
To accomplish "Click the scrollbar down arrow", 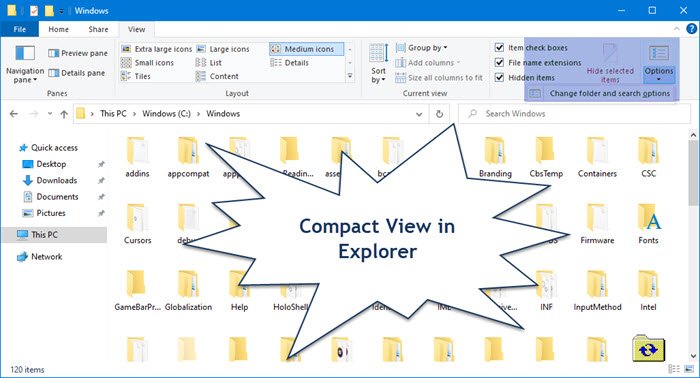I will point(693,356).
